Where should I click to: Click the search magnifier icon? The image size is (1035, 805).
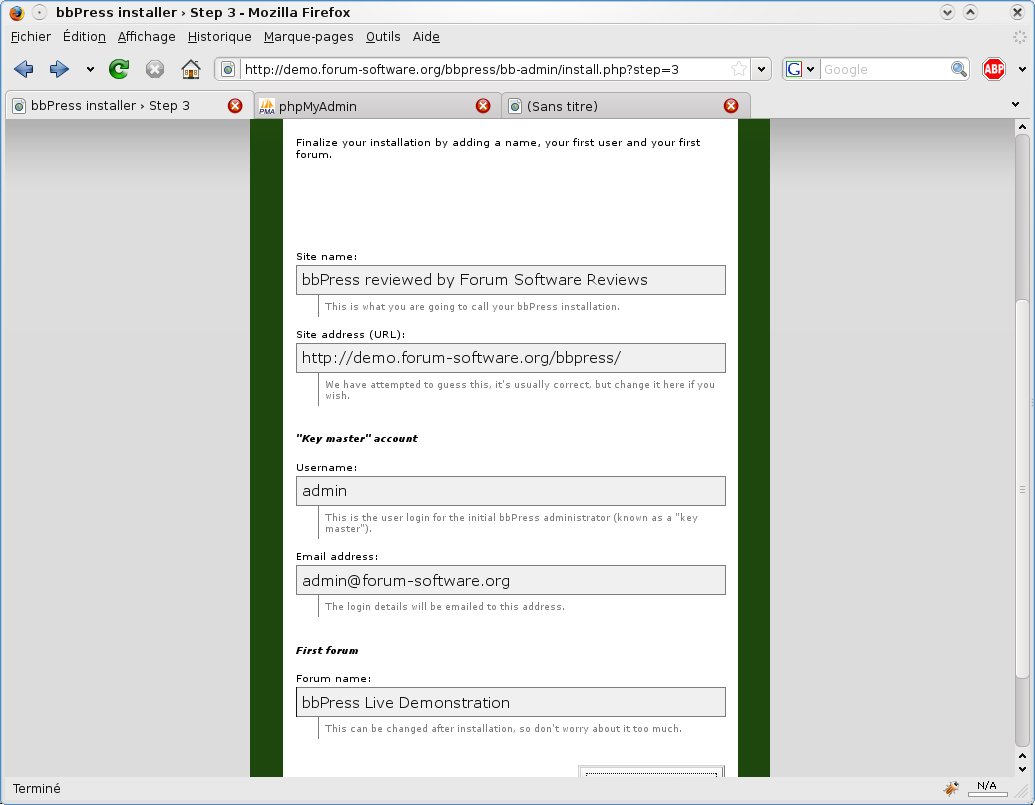pyautogui.click(x=958, y=69)
